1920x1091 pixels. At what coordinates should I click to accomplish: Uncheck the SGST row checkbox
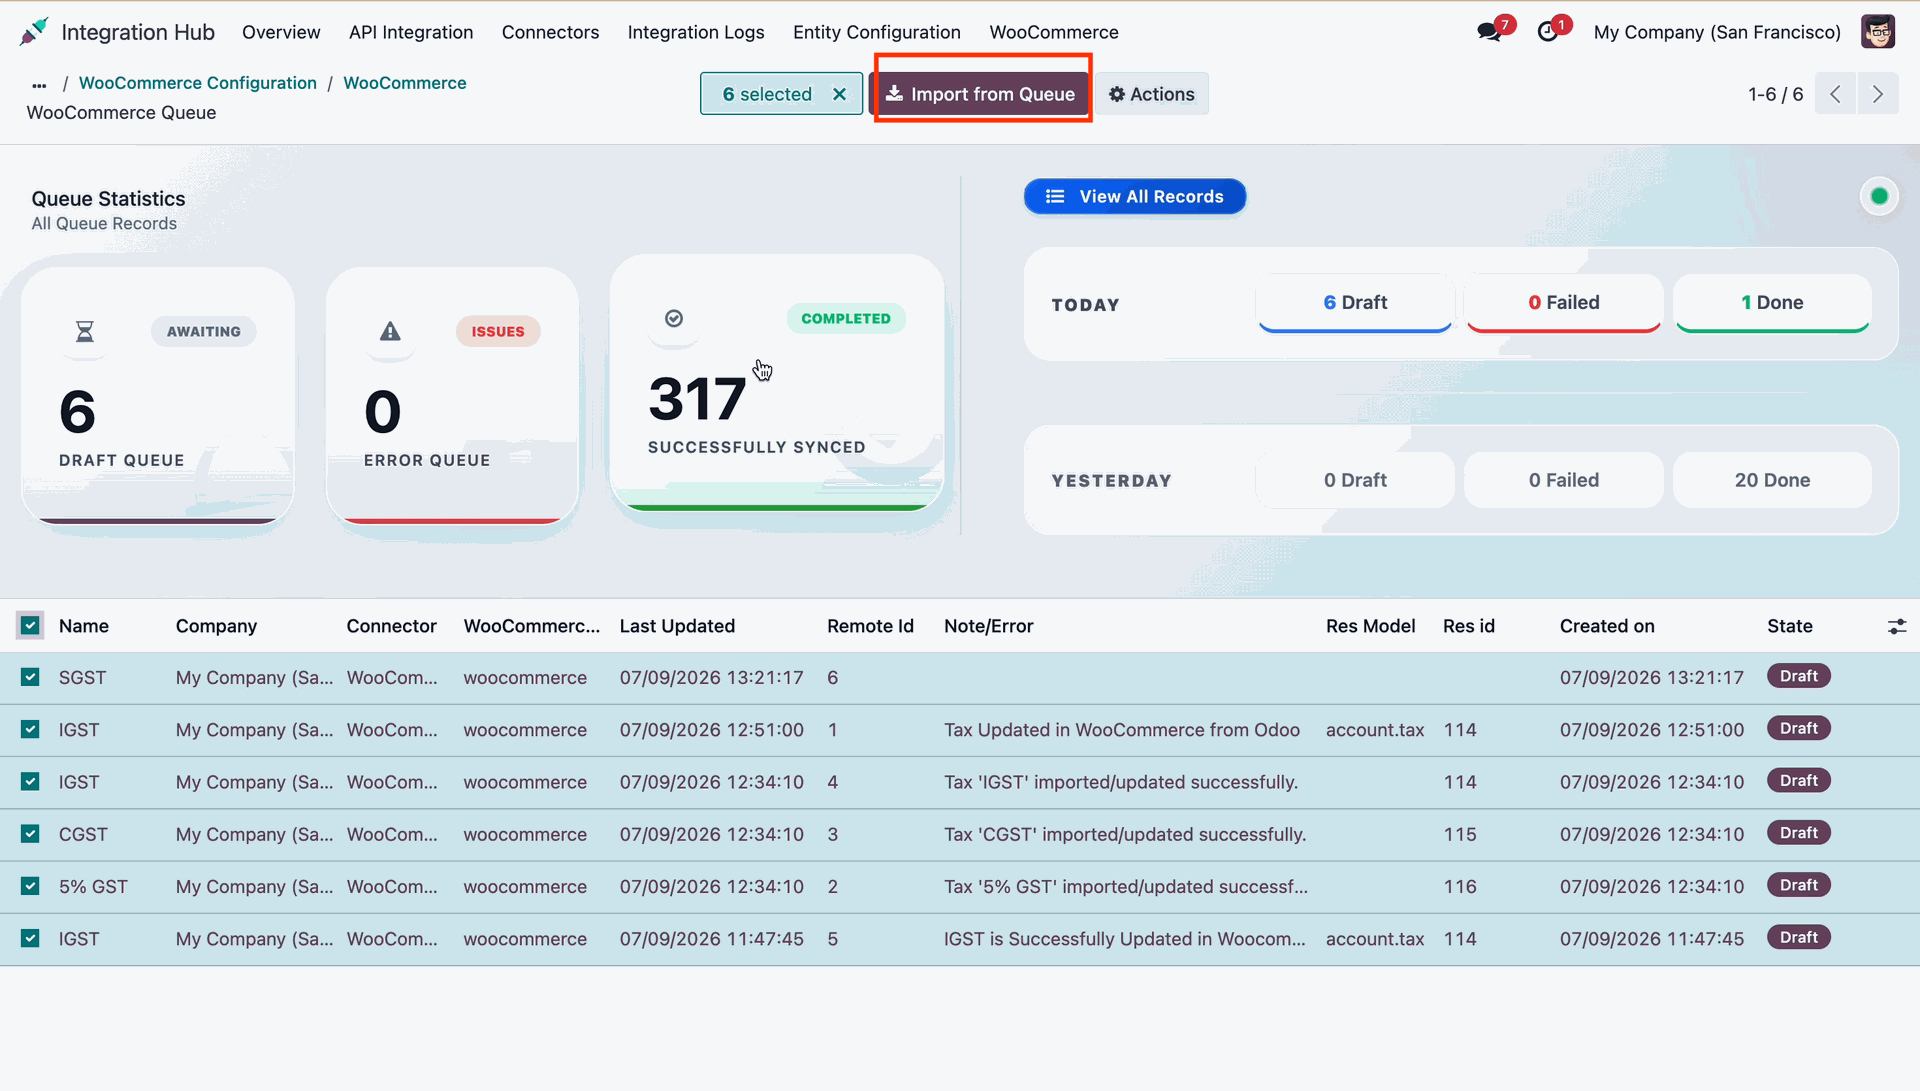pyautogui.click(x=30, y=678)
